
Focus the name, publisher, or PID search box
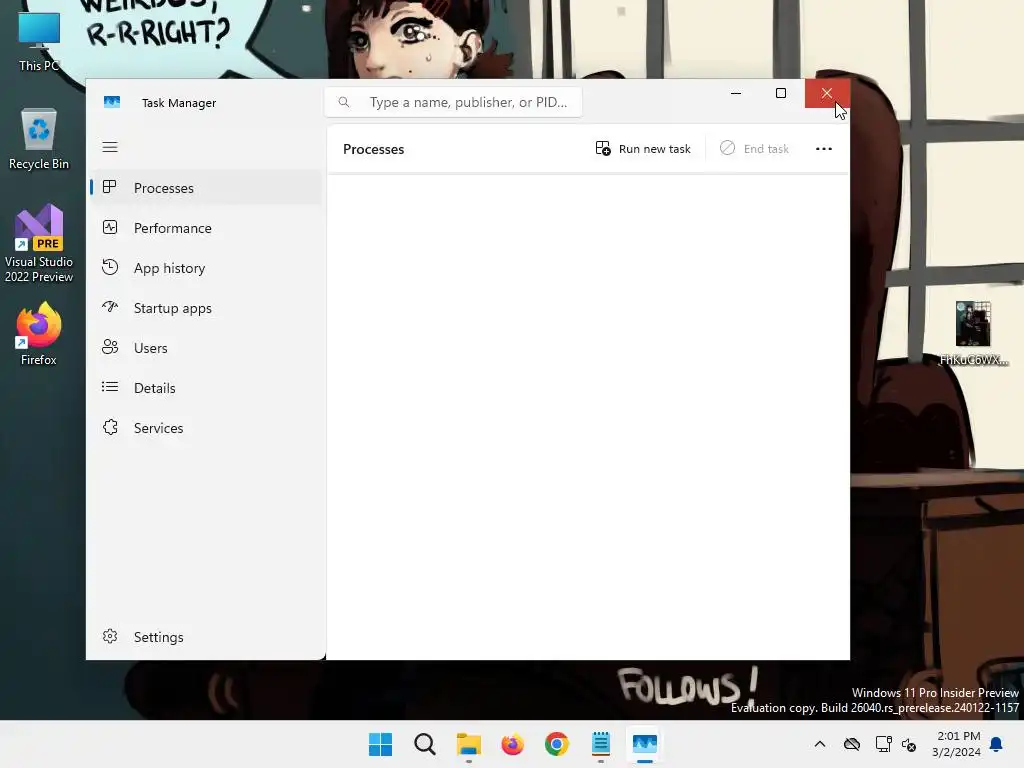453,102
